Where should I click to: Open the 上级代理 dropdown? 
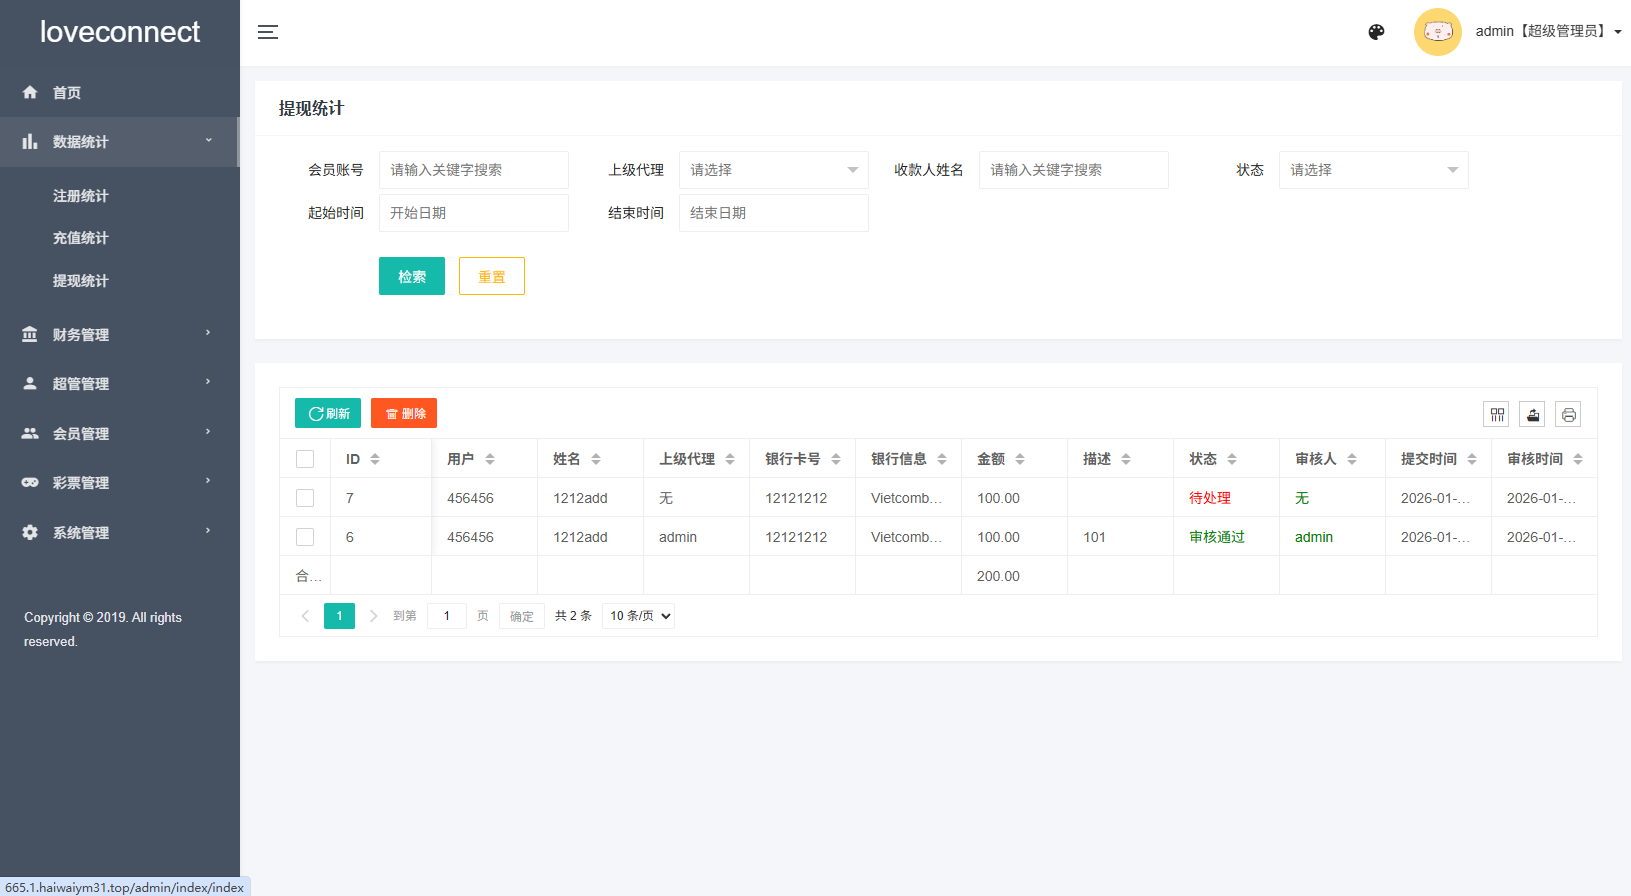click(773, 170)
